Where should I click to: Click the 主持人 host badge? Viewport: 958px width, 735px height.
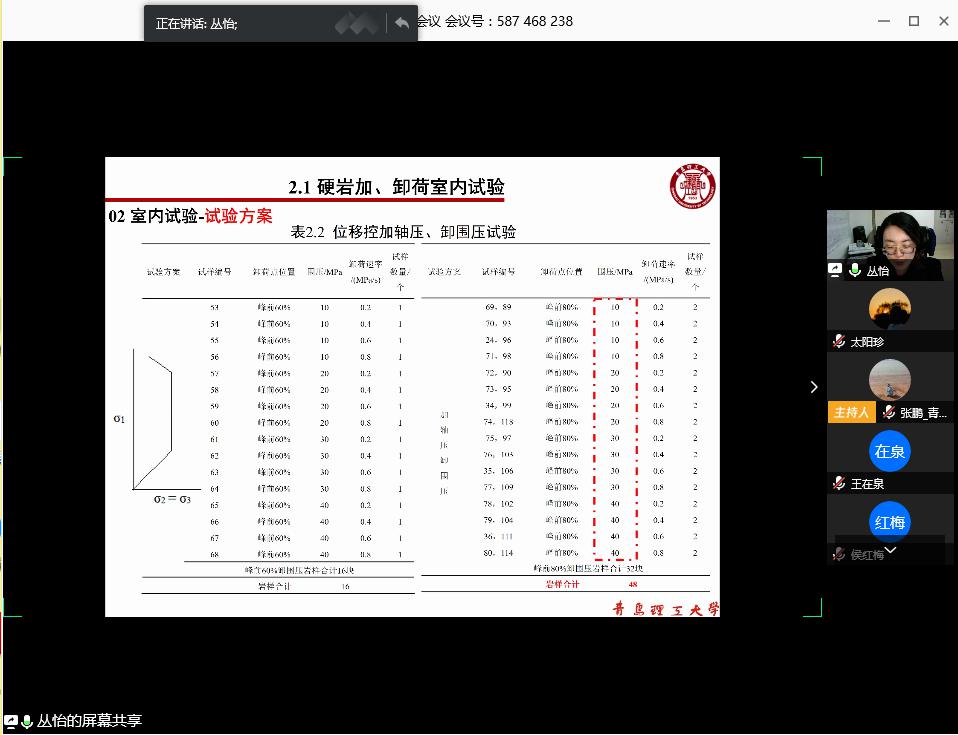click(x=851, y=413)
